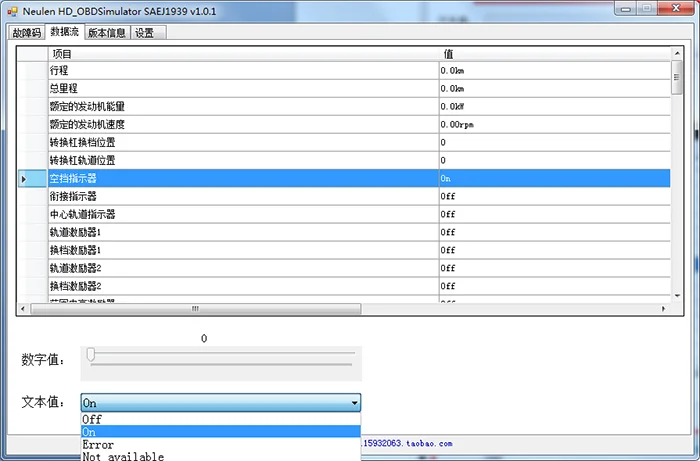Viewport: 700px width, 461px height.
Task: Click the Off value of 衔接指示器
Action: tap(554, 196)
